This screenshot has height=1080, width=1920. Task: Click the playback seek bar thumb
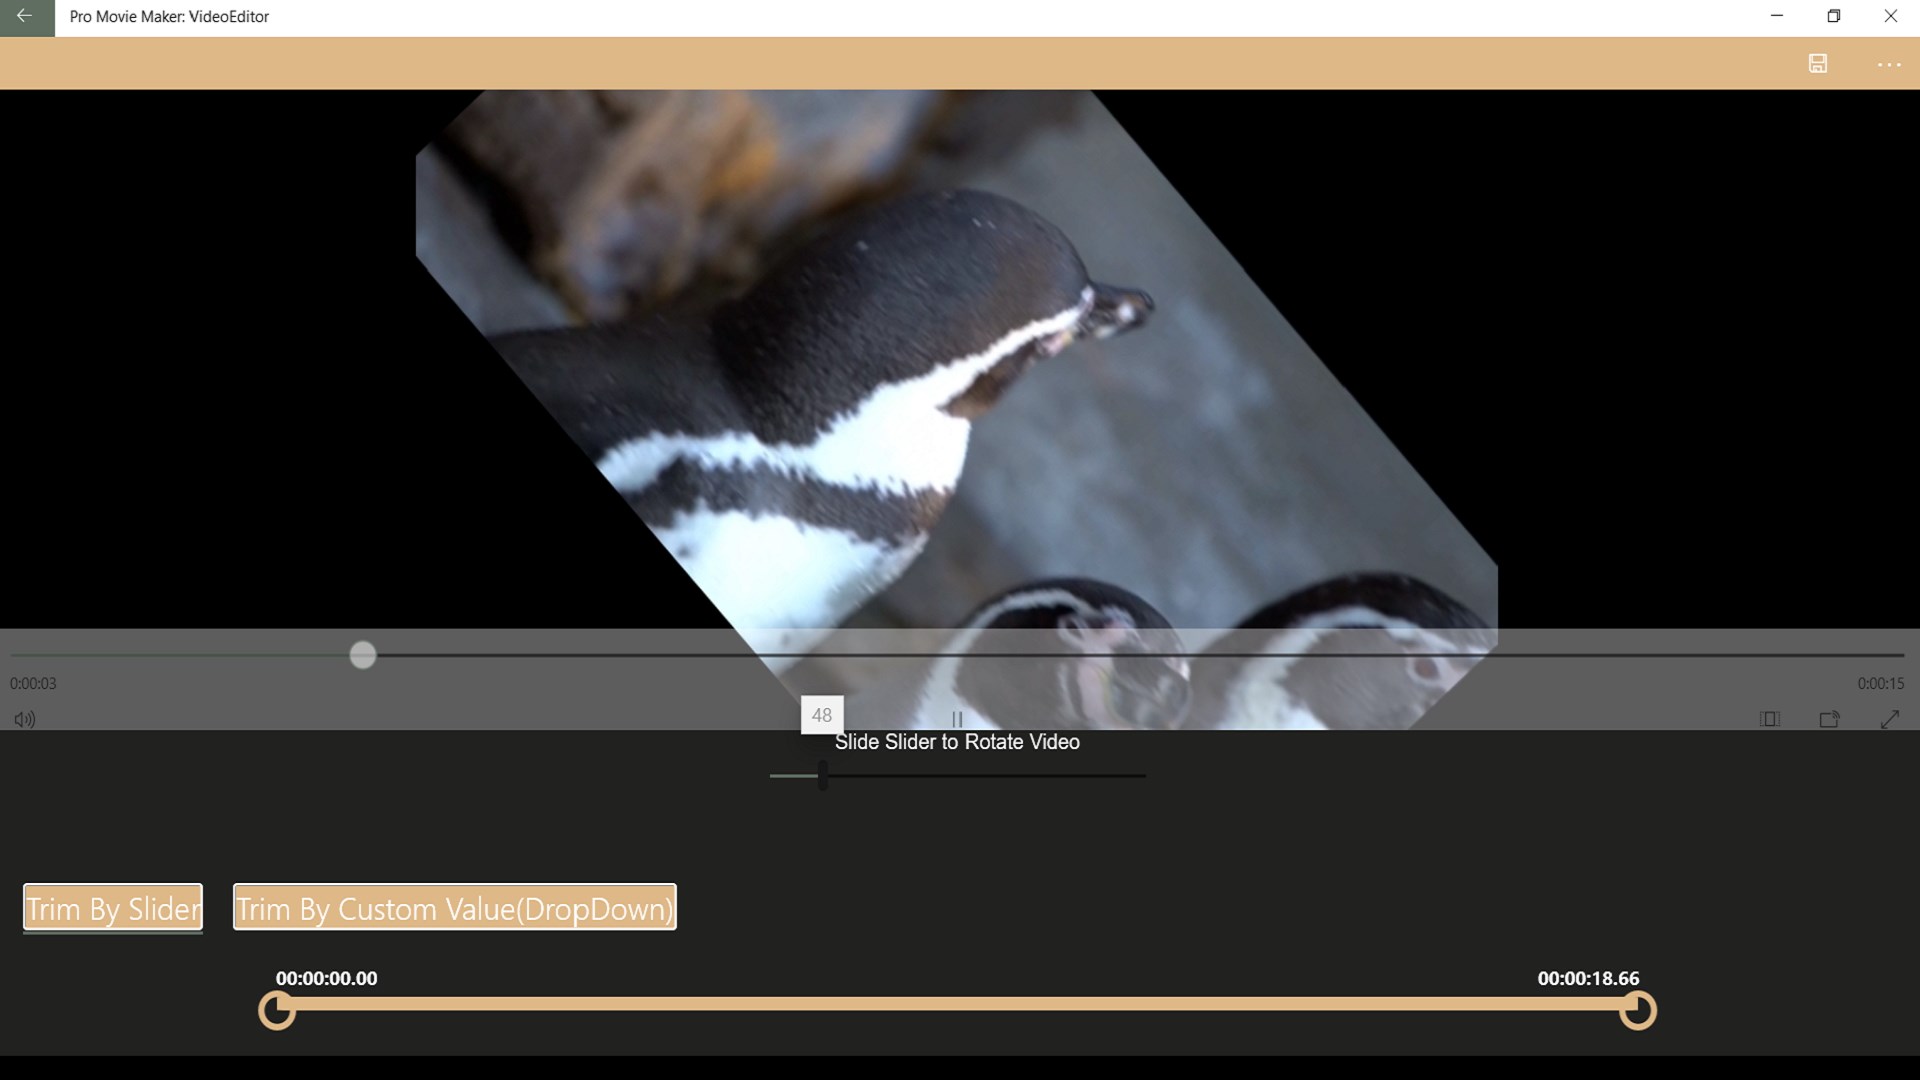coord(363,655)
